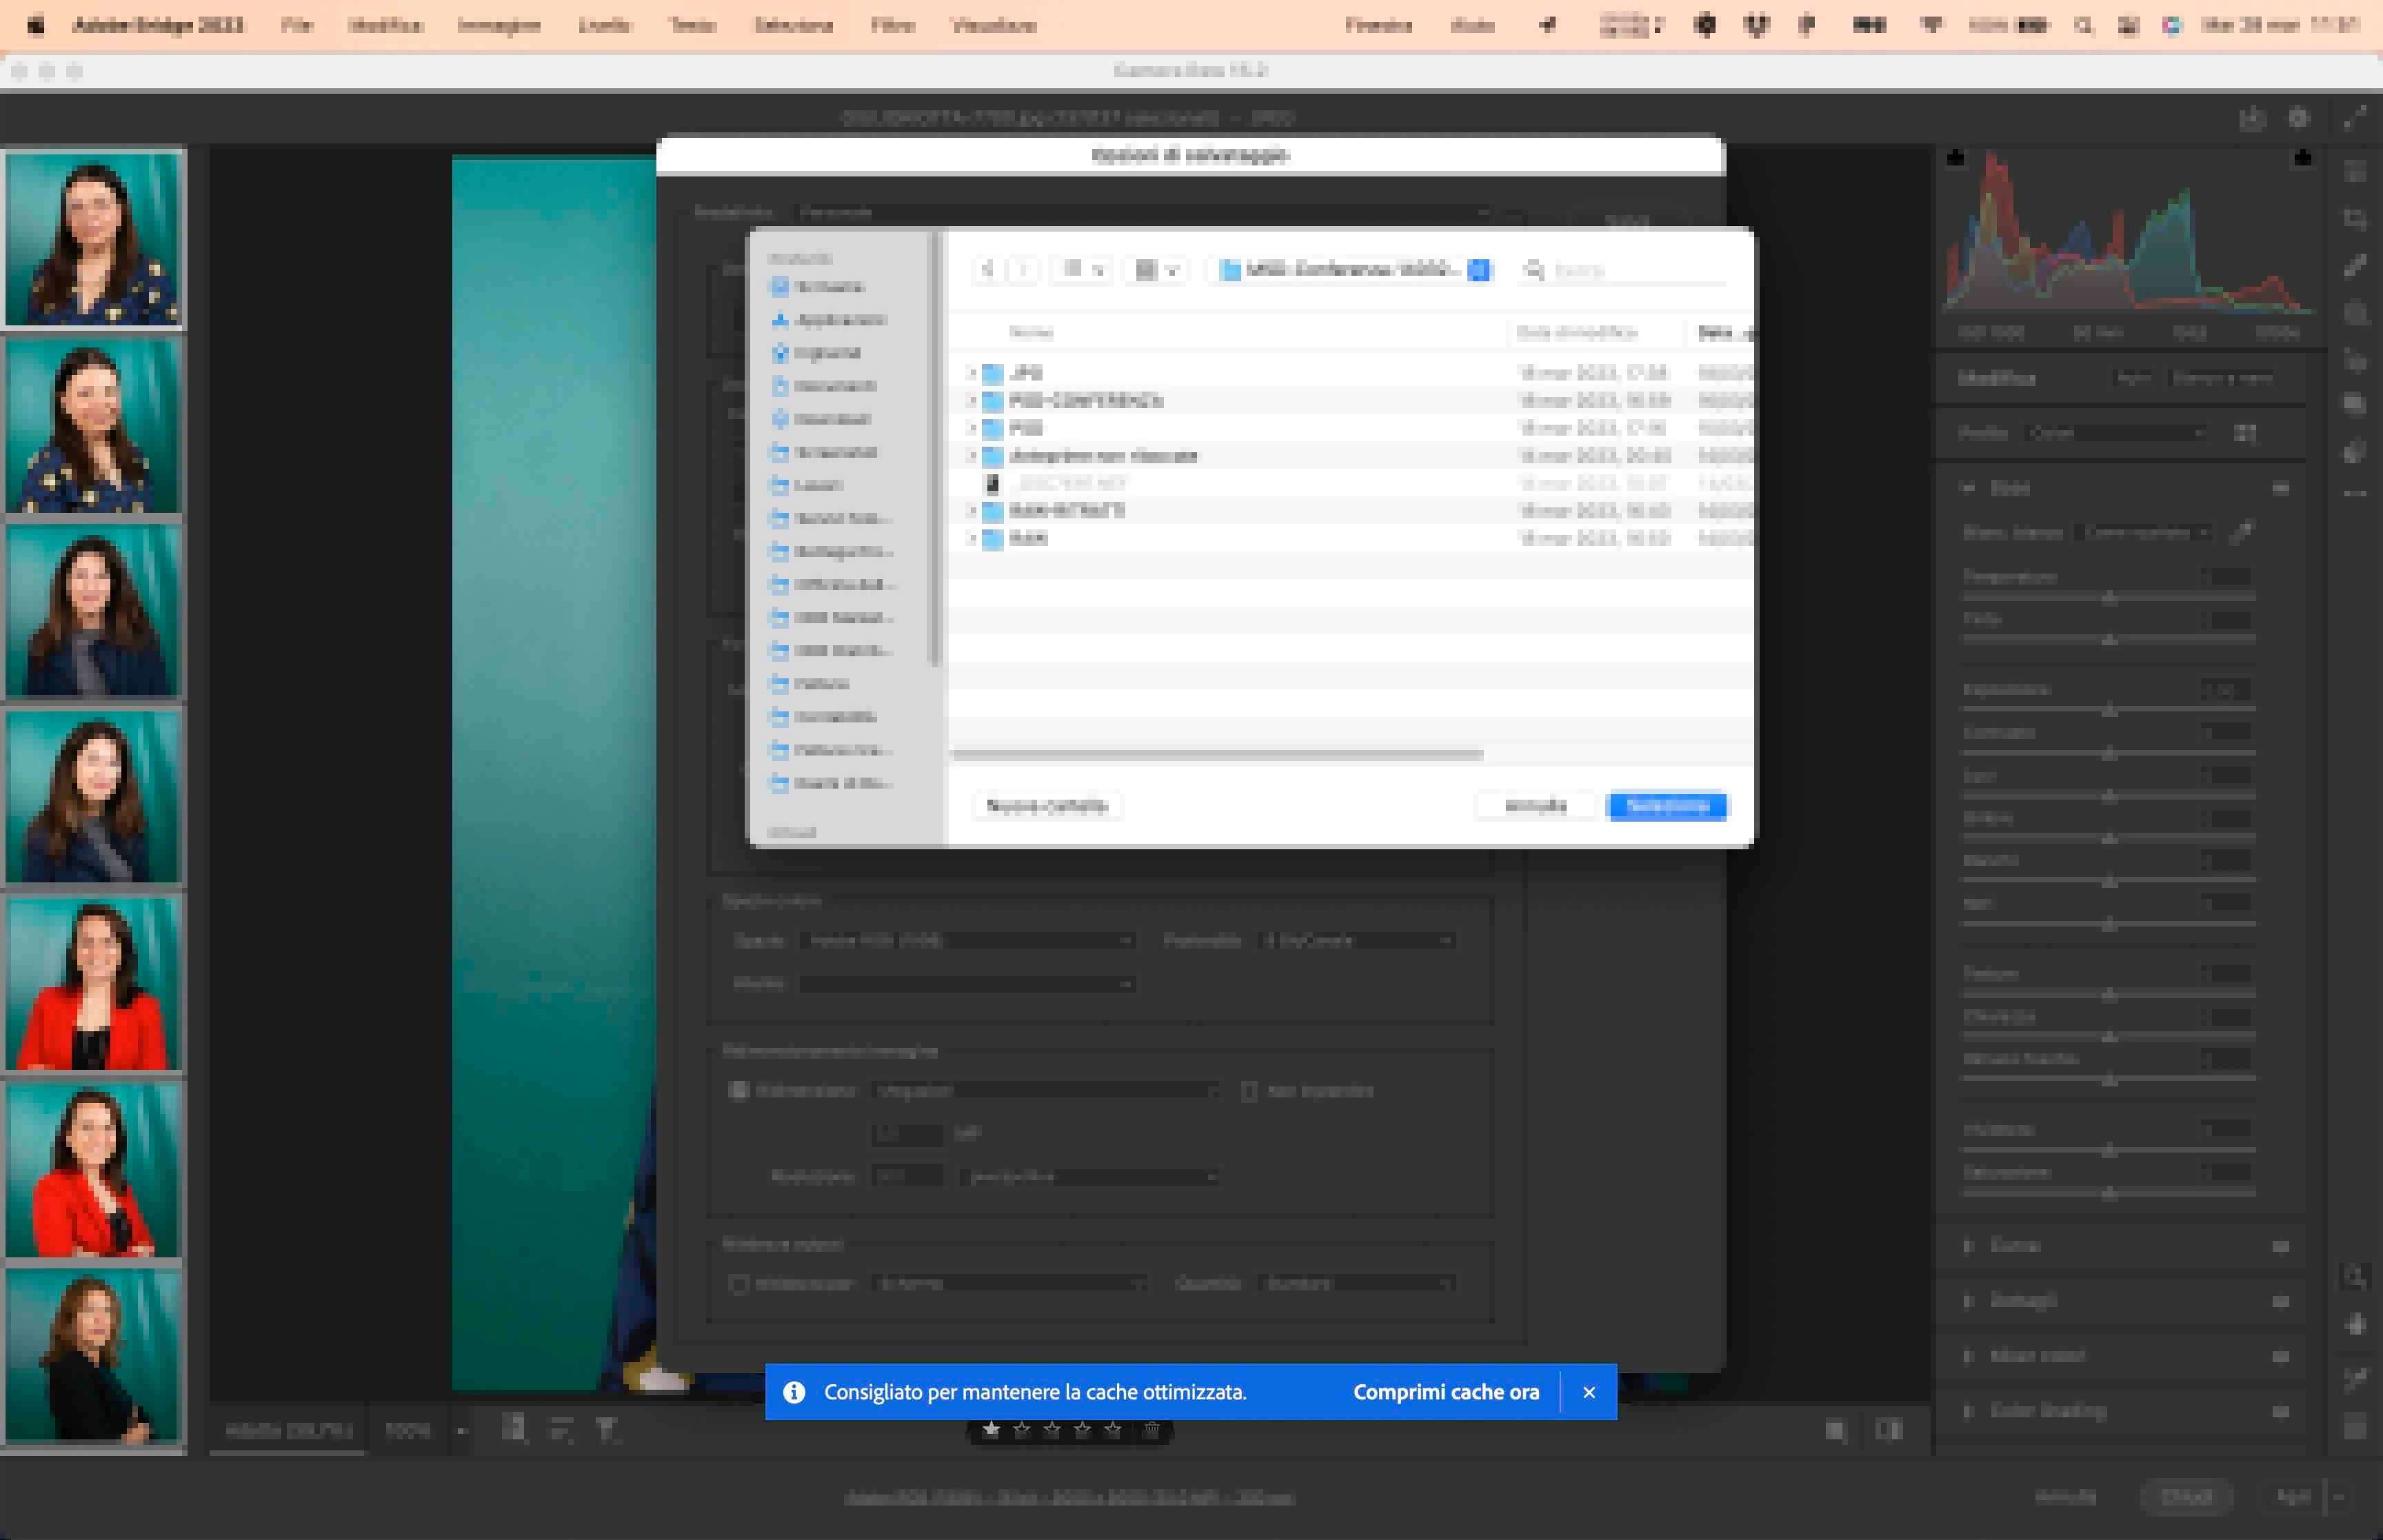Select the Healing brush tool in right toolbar
This screenshot has width=2383, height=1540.
2355,266
